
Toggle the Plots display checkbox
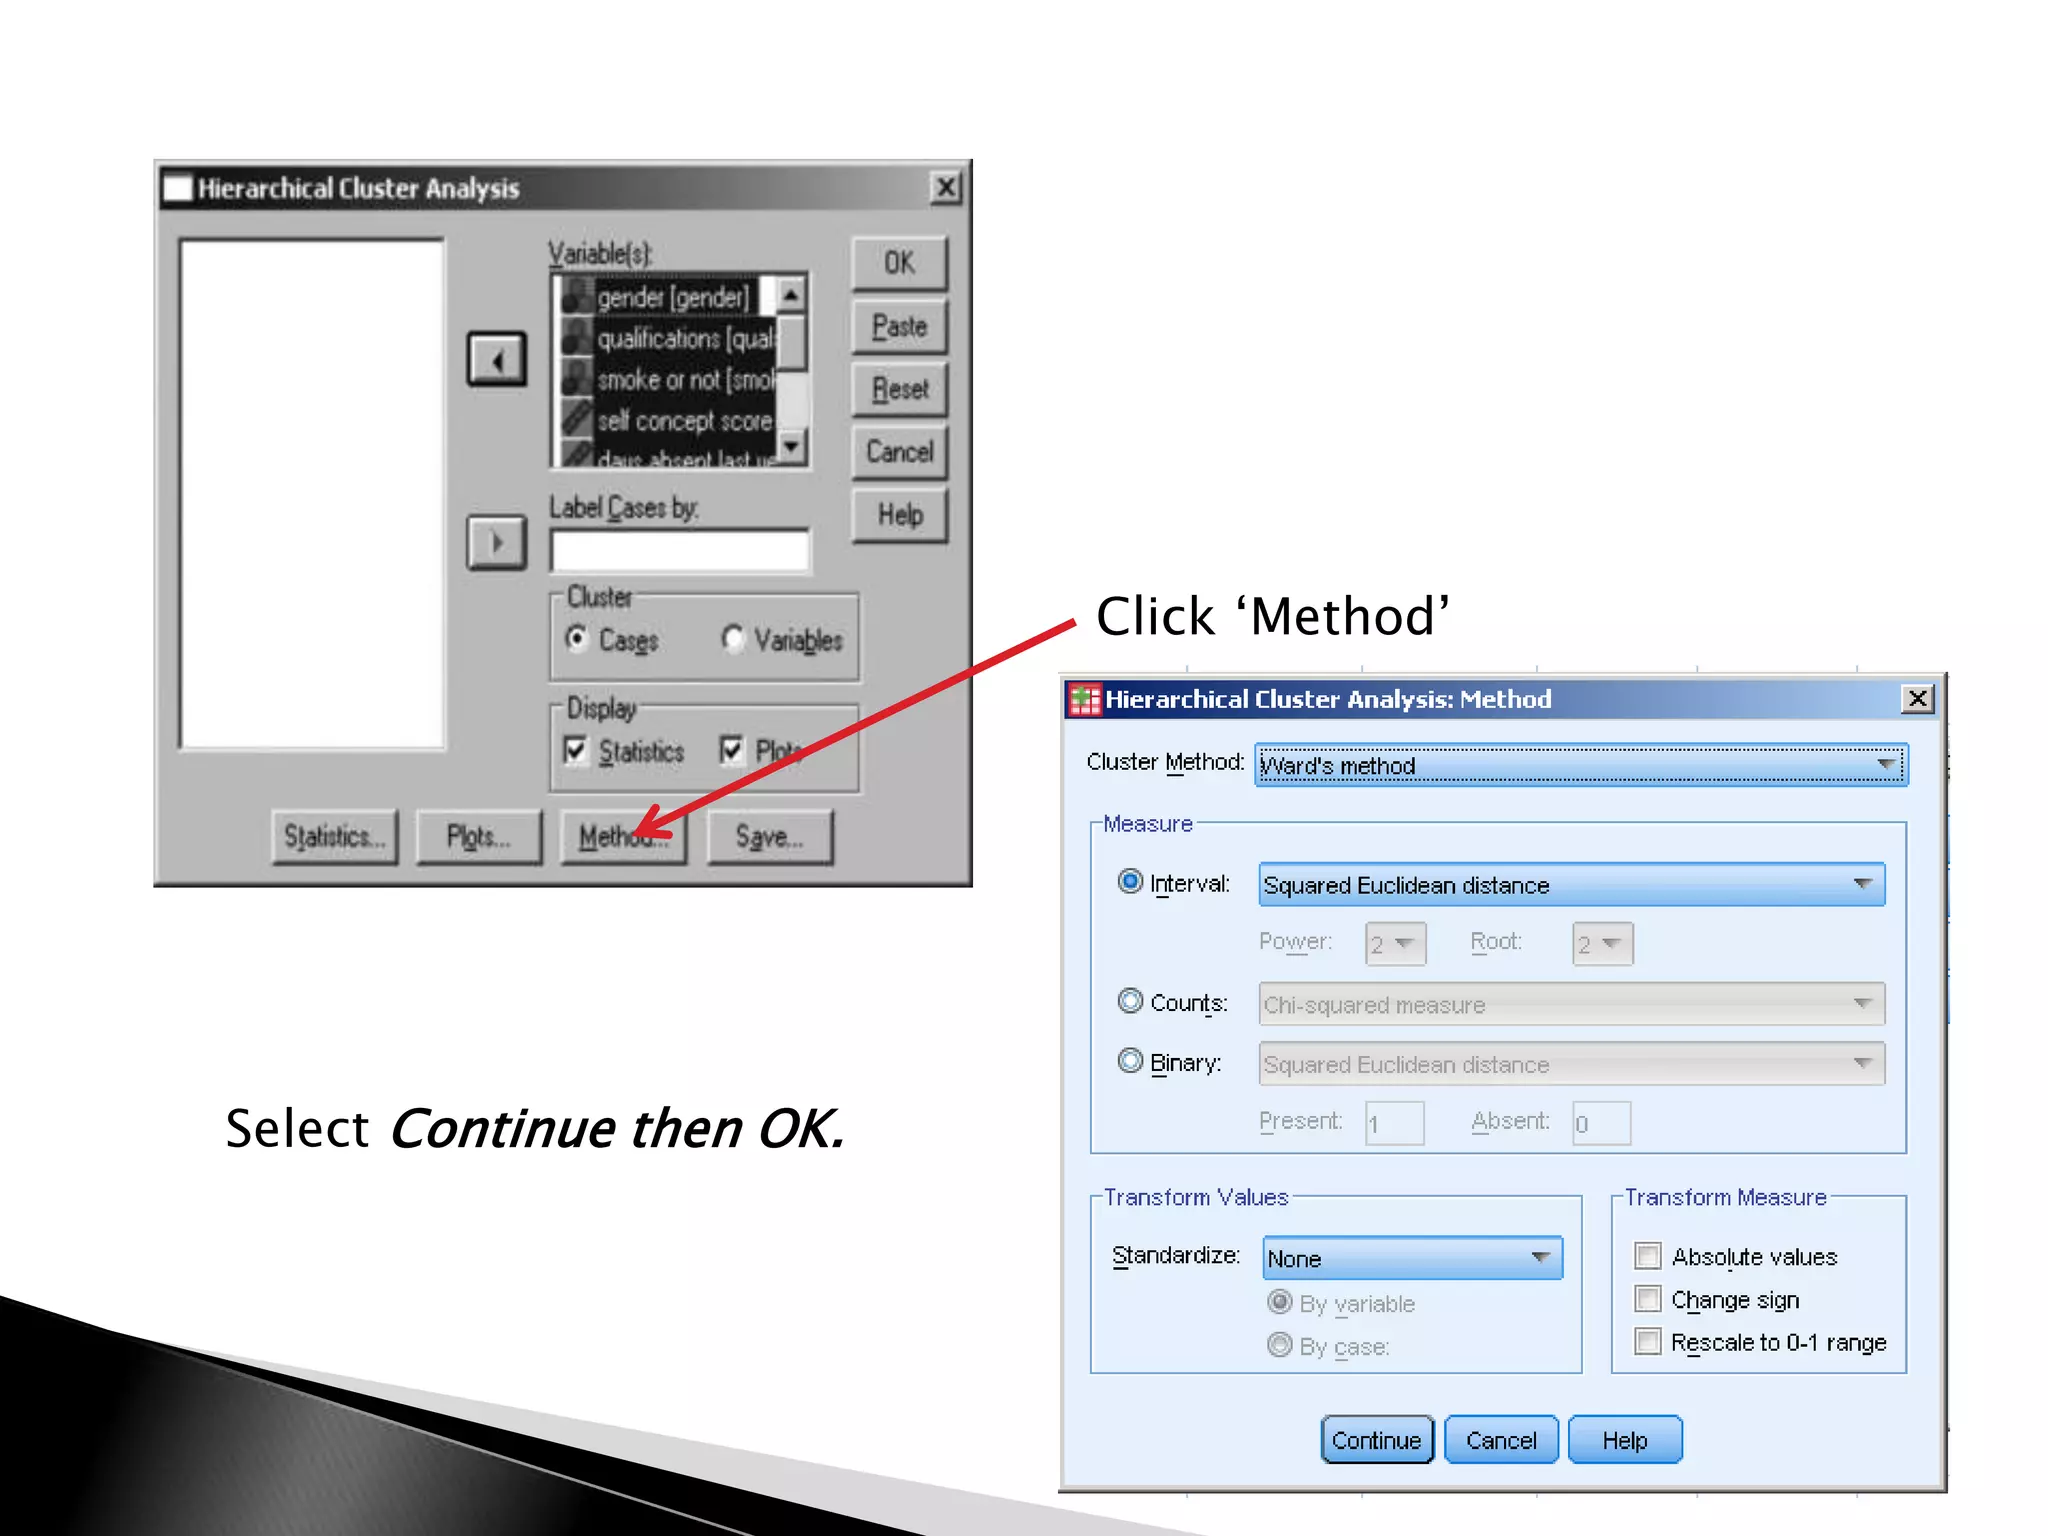(x=732, y=750)
